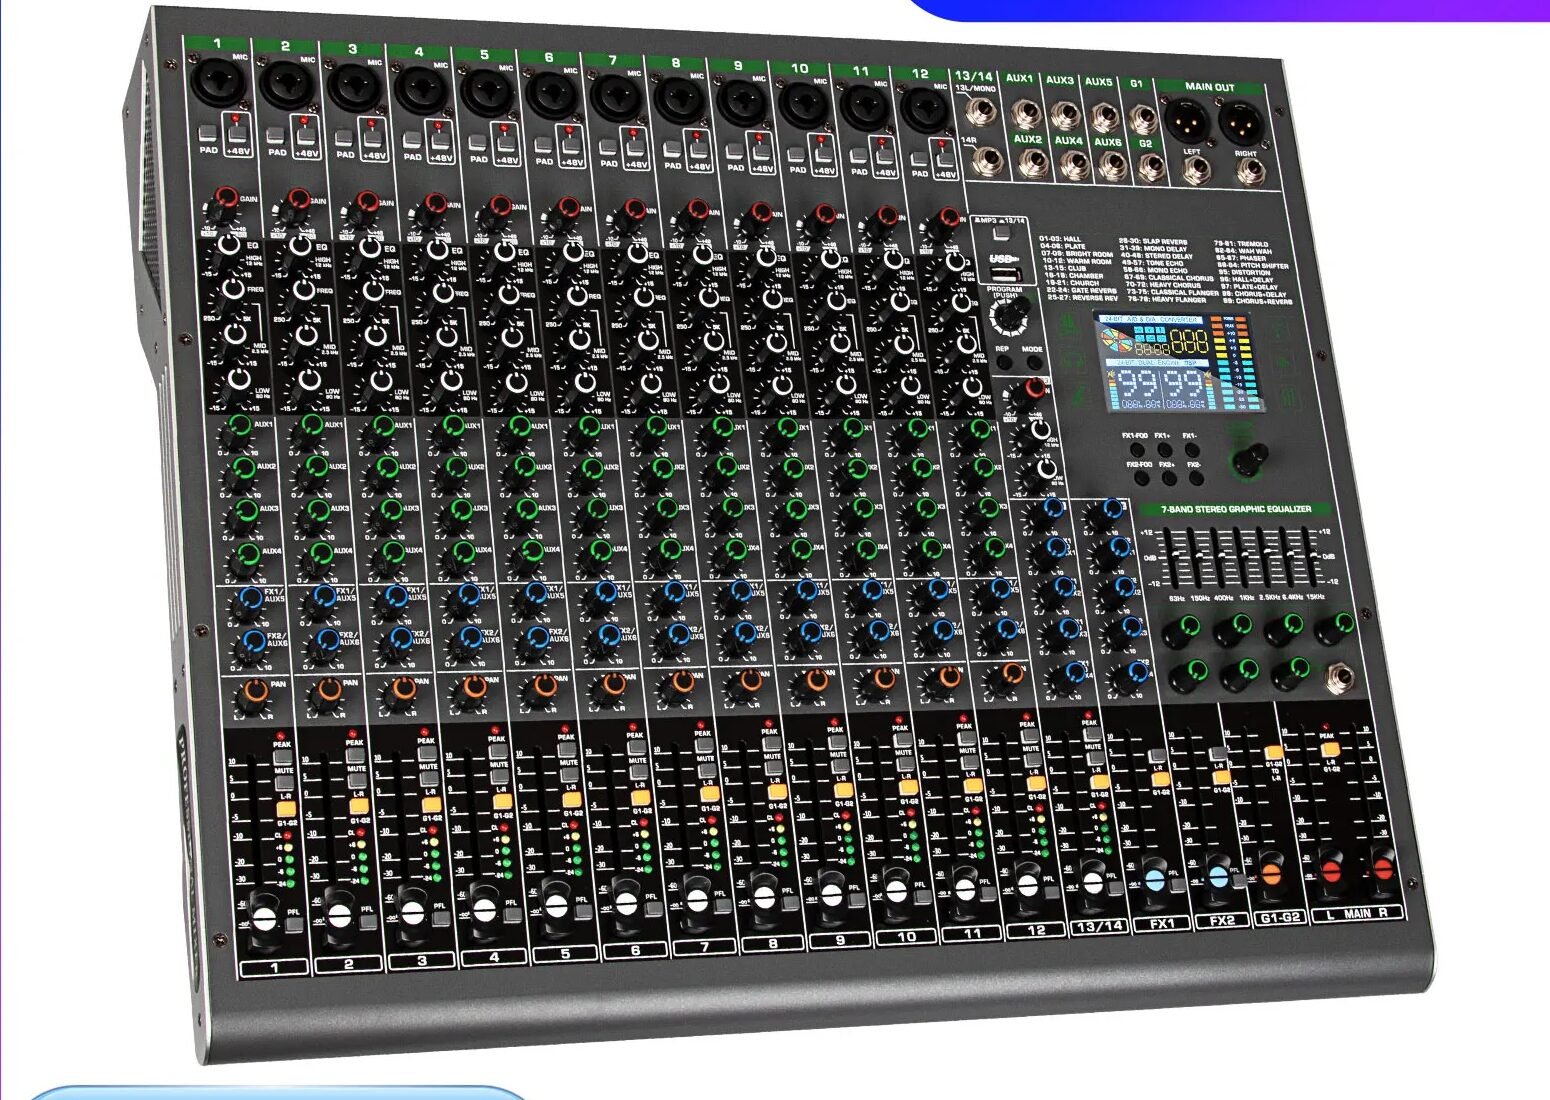Click the USB port on the mixer
The image size is (1550, 1100).
(1007, 275)
